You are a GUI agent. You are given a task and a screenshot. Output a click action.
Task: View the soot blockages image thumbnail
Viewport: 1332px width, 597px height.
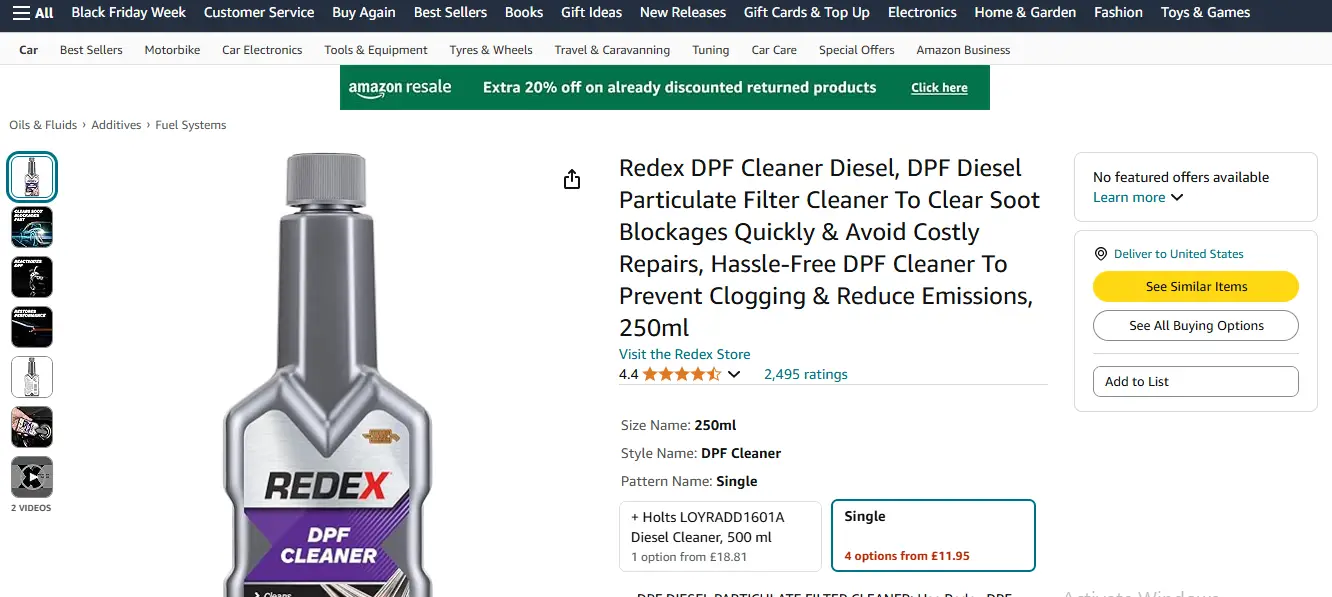32,227
